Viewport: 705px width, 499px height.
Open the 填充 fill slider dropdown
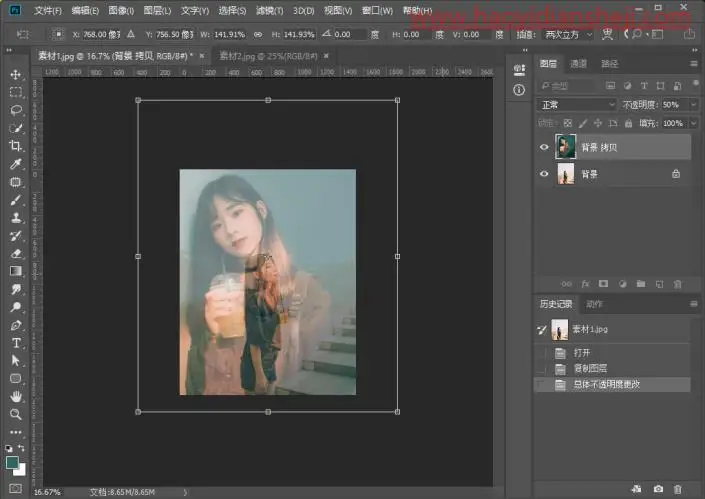[x=694, y=123]
